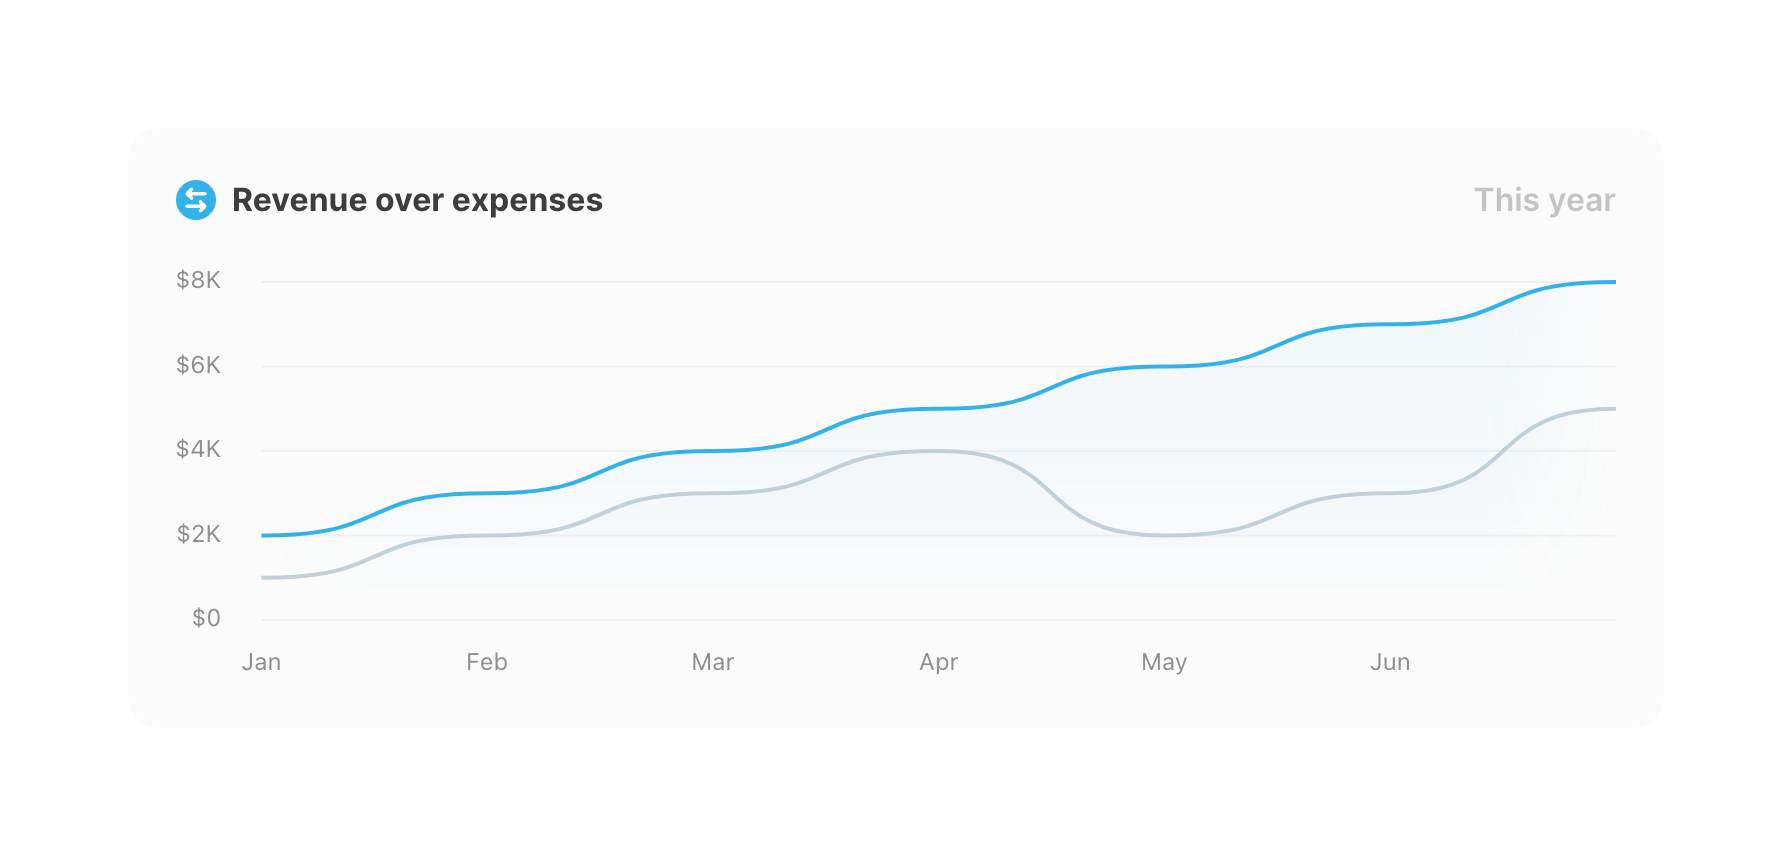The image size is (1792, 856).
Task: Click the gray line's right endpoint
Action: (x=1612, y=409)
